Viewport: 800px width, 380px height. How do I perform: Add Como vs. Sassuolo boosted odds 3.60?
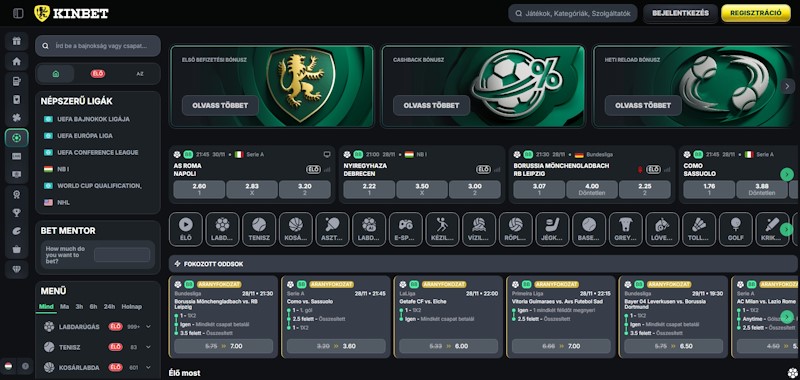tap(336, 346)
